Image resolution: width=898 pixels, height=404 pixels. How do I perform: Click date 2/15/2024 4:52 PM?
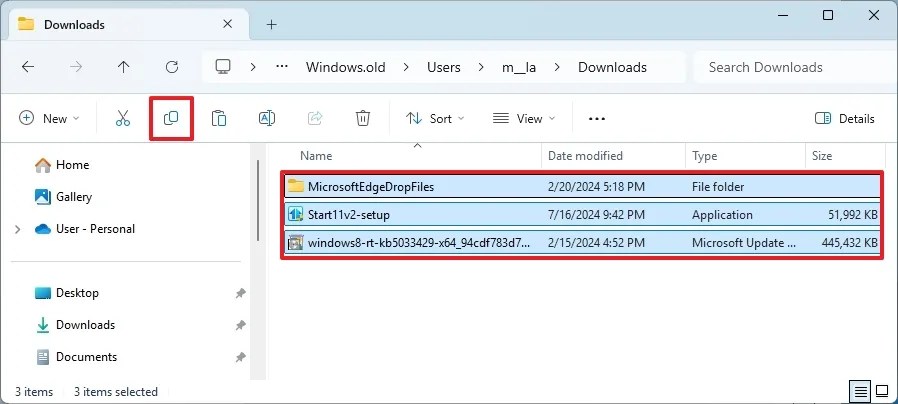[x=596, y=243]
